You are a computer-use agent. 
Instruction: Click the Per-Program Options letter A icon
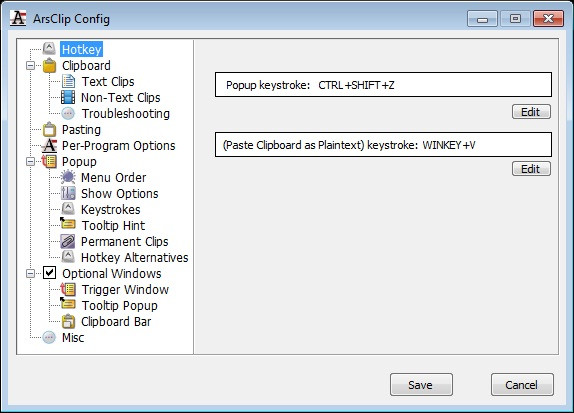click(x=49, y=145)
